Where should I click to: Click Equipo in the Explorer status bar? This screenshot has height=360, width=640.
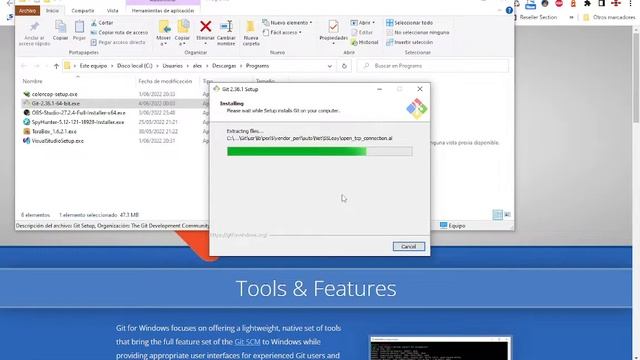[453, 225]
